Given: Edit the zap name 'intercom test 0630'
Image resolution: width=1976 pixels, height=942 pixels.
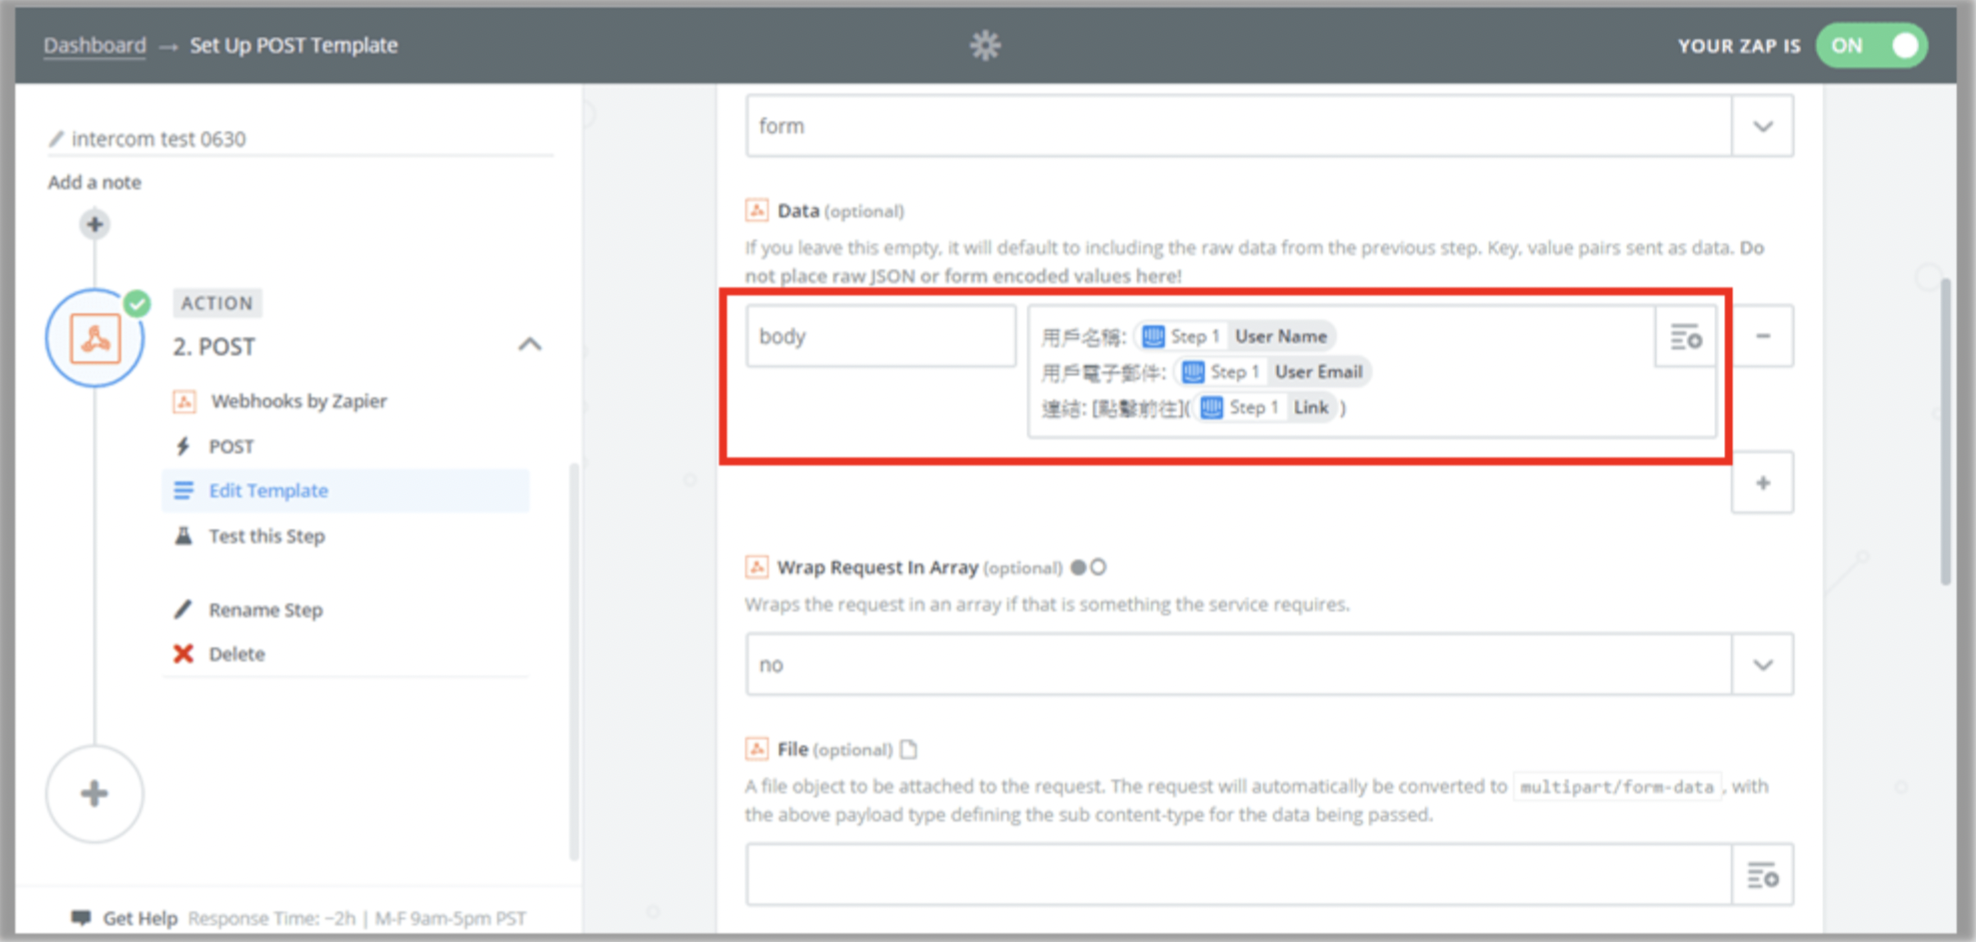Looking at the screenshot, I should 159,139.
